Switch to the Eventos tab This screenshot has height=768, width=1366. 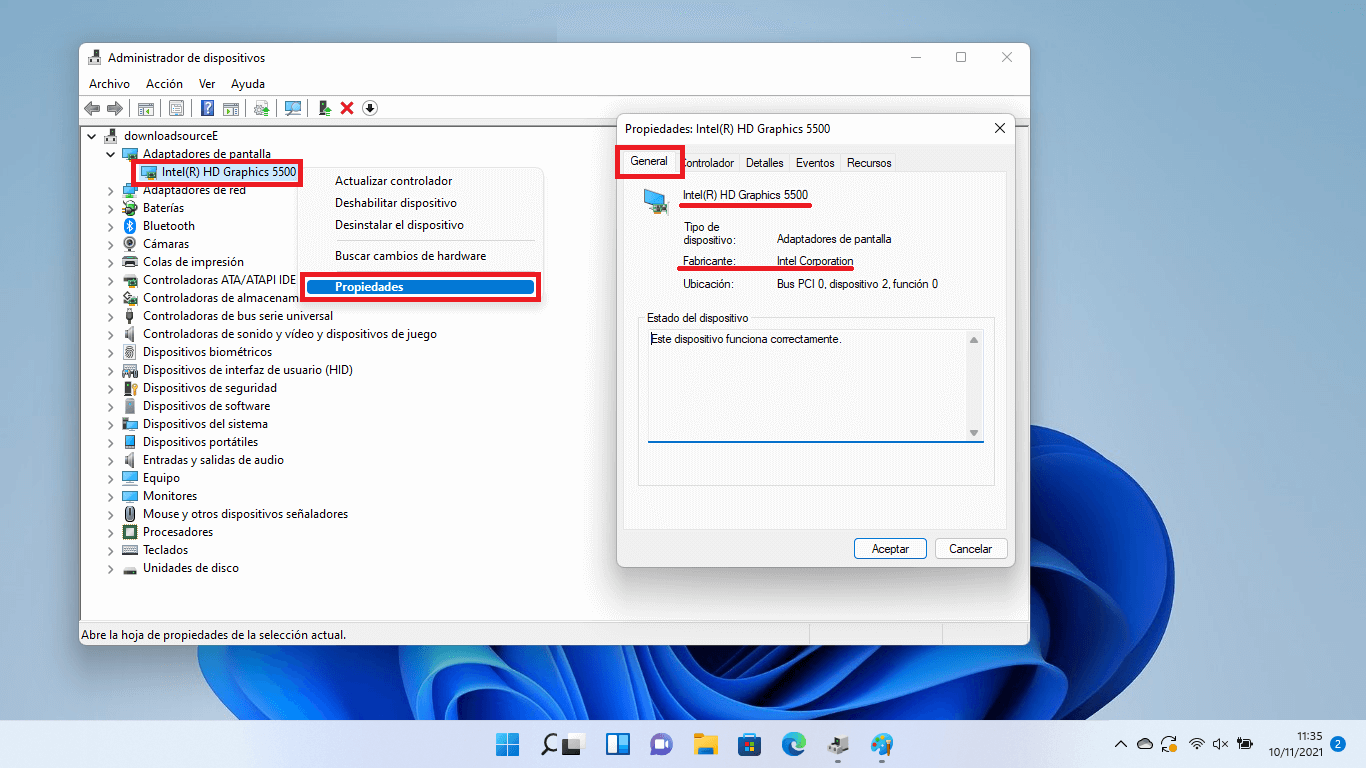click(815, 163)
